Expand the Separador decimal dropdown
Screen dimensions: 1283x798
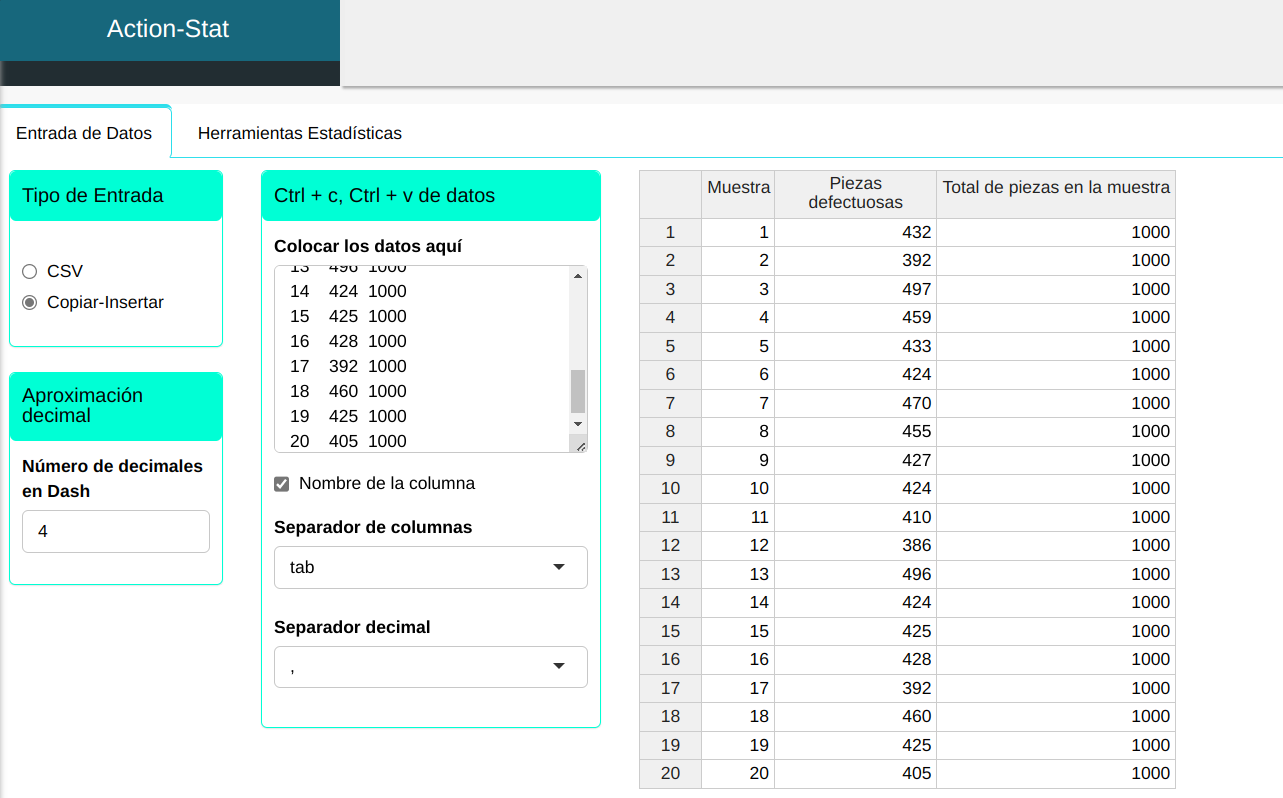point(430,667)
